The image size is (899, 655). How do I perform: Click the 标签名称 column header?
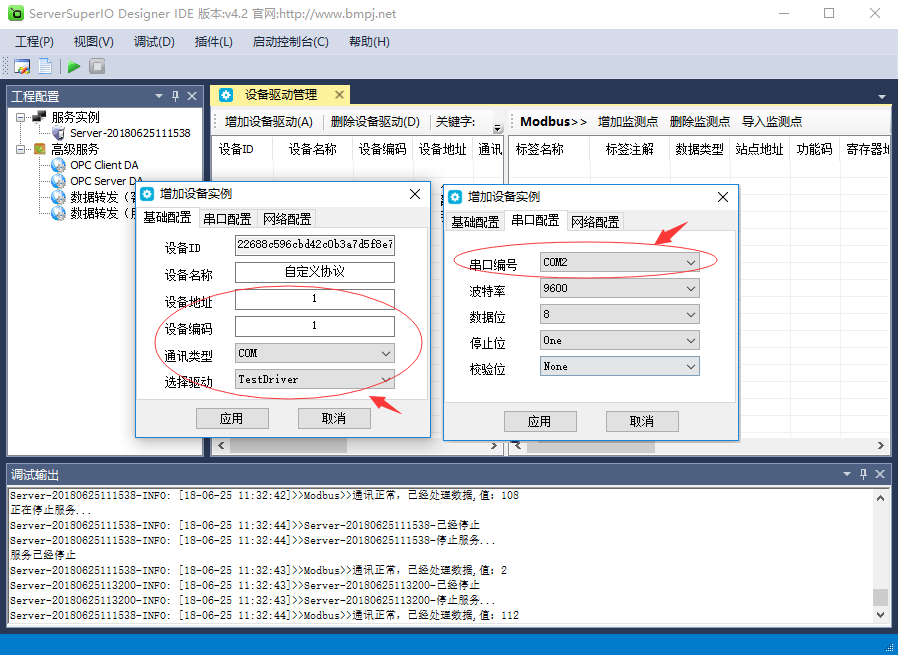pos(540,150)
